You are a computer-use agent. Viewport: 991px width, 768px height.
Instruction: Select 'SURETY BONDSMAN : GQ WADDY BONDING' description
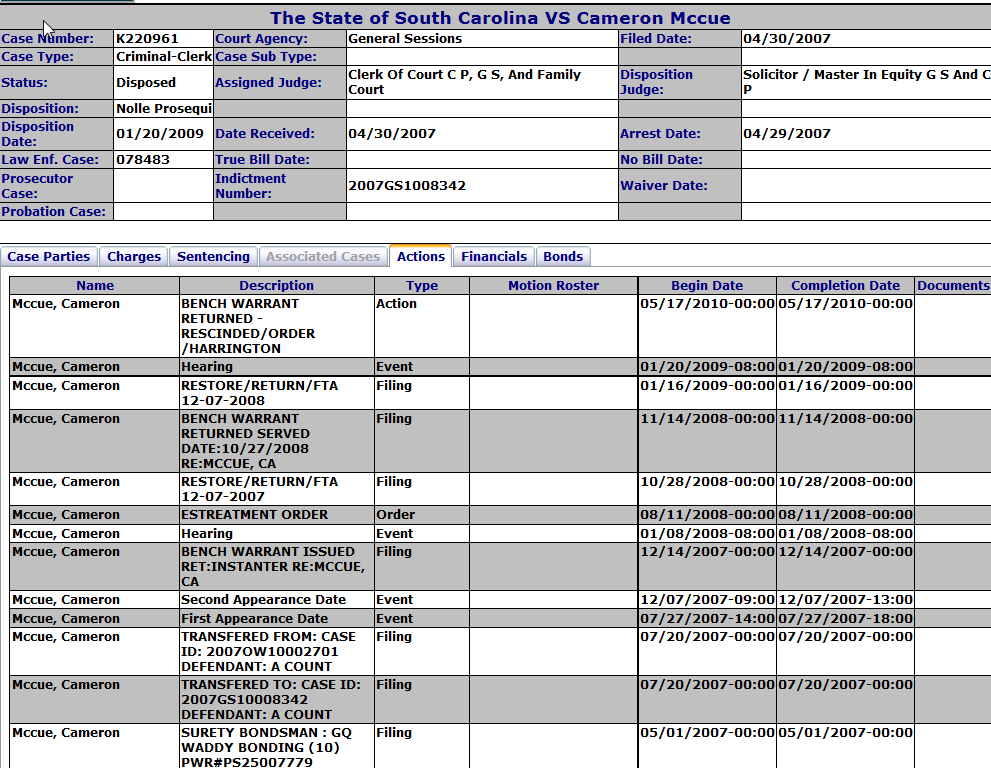click(267, 747)
